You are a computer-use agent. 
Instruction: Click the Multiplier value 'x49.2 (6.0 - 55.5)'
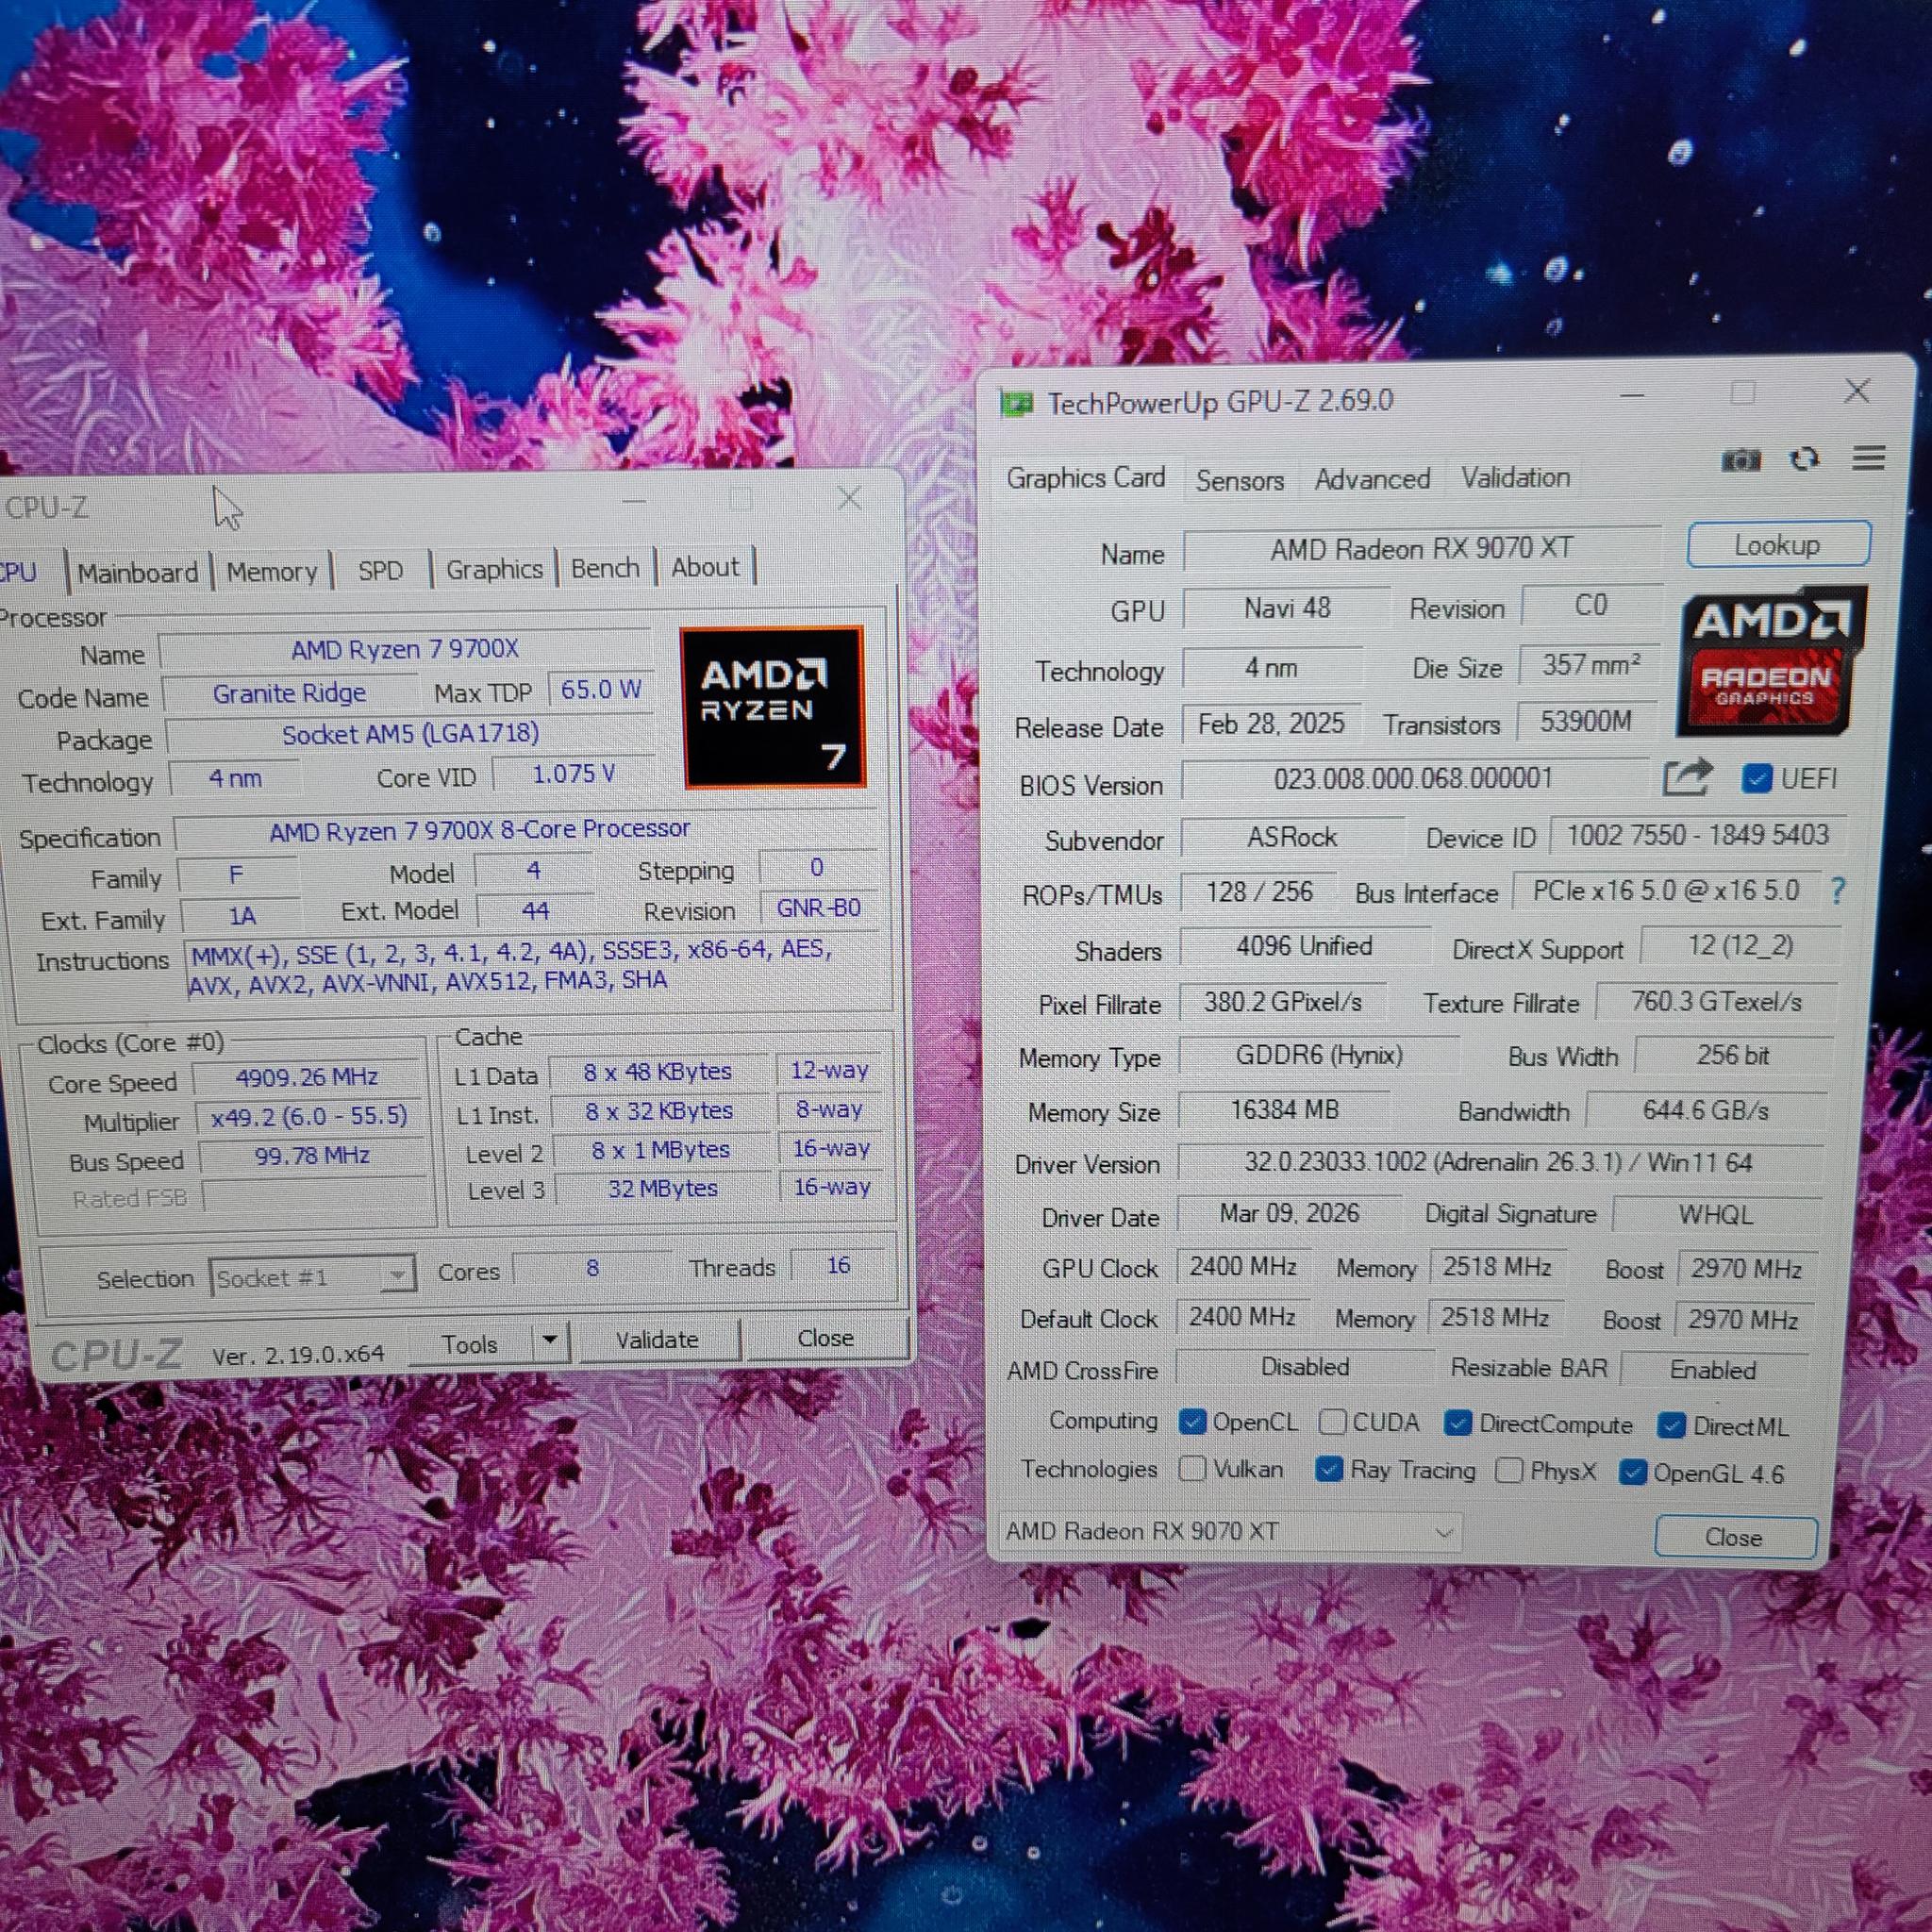point(309,1116)
